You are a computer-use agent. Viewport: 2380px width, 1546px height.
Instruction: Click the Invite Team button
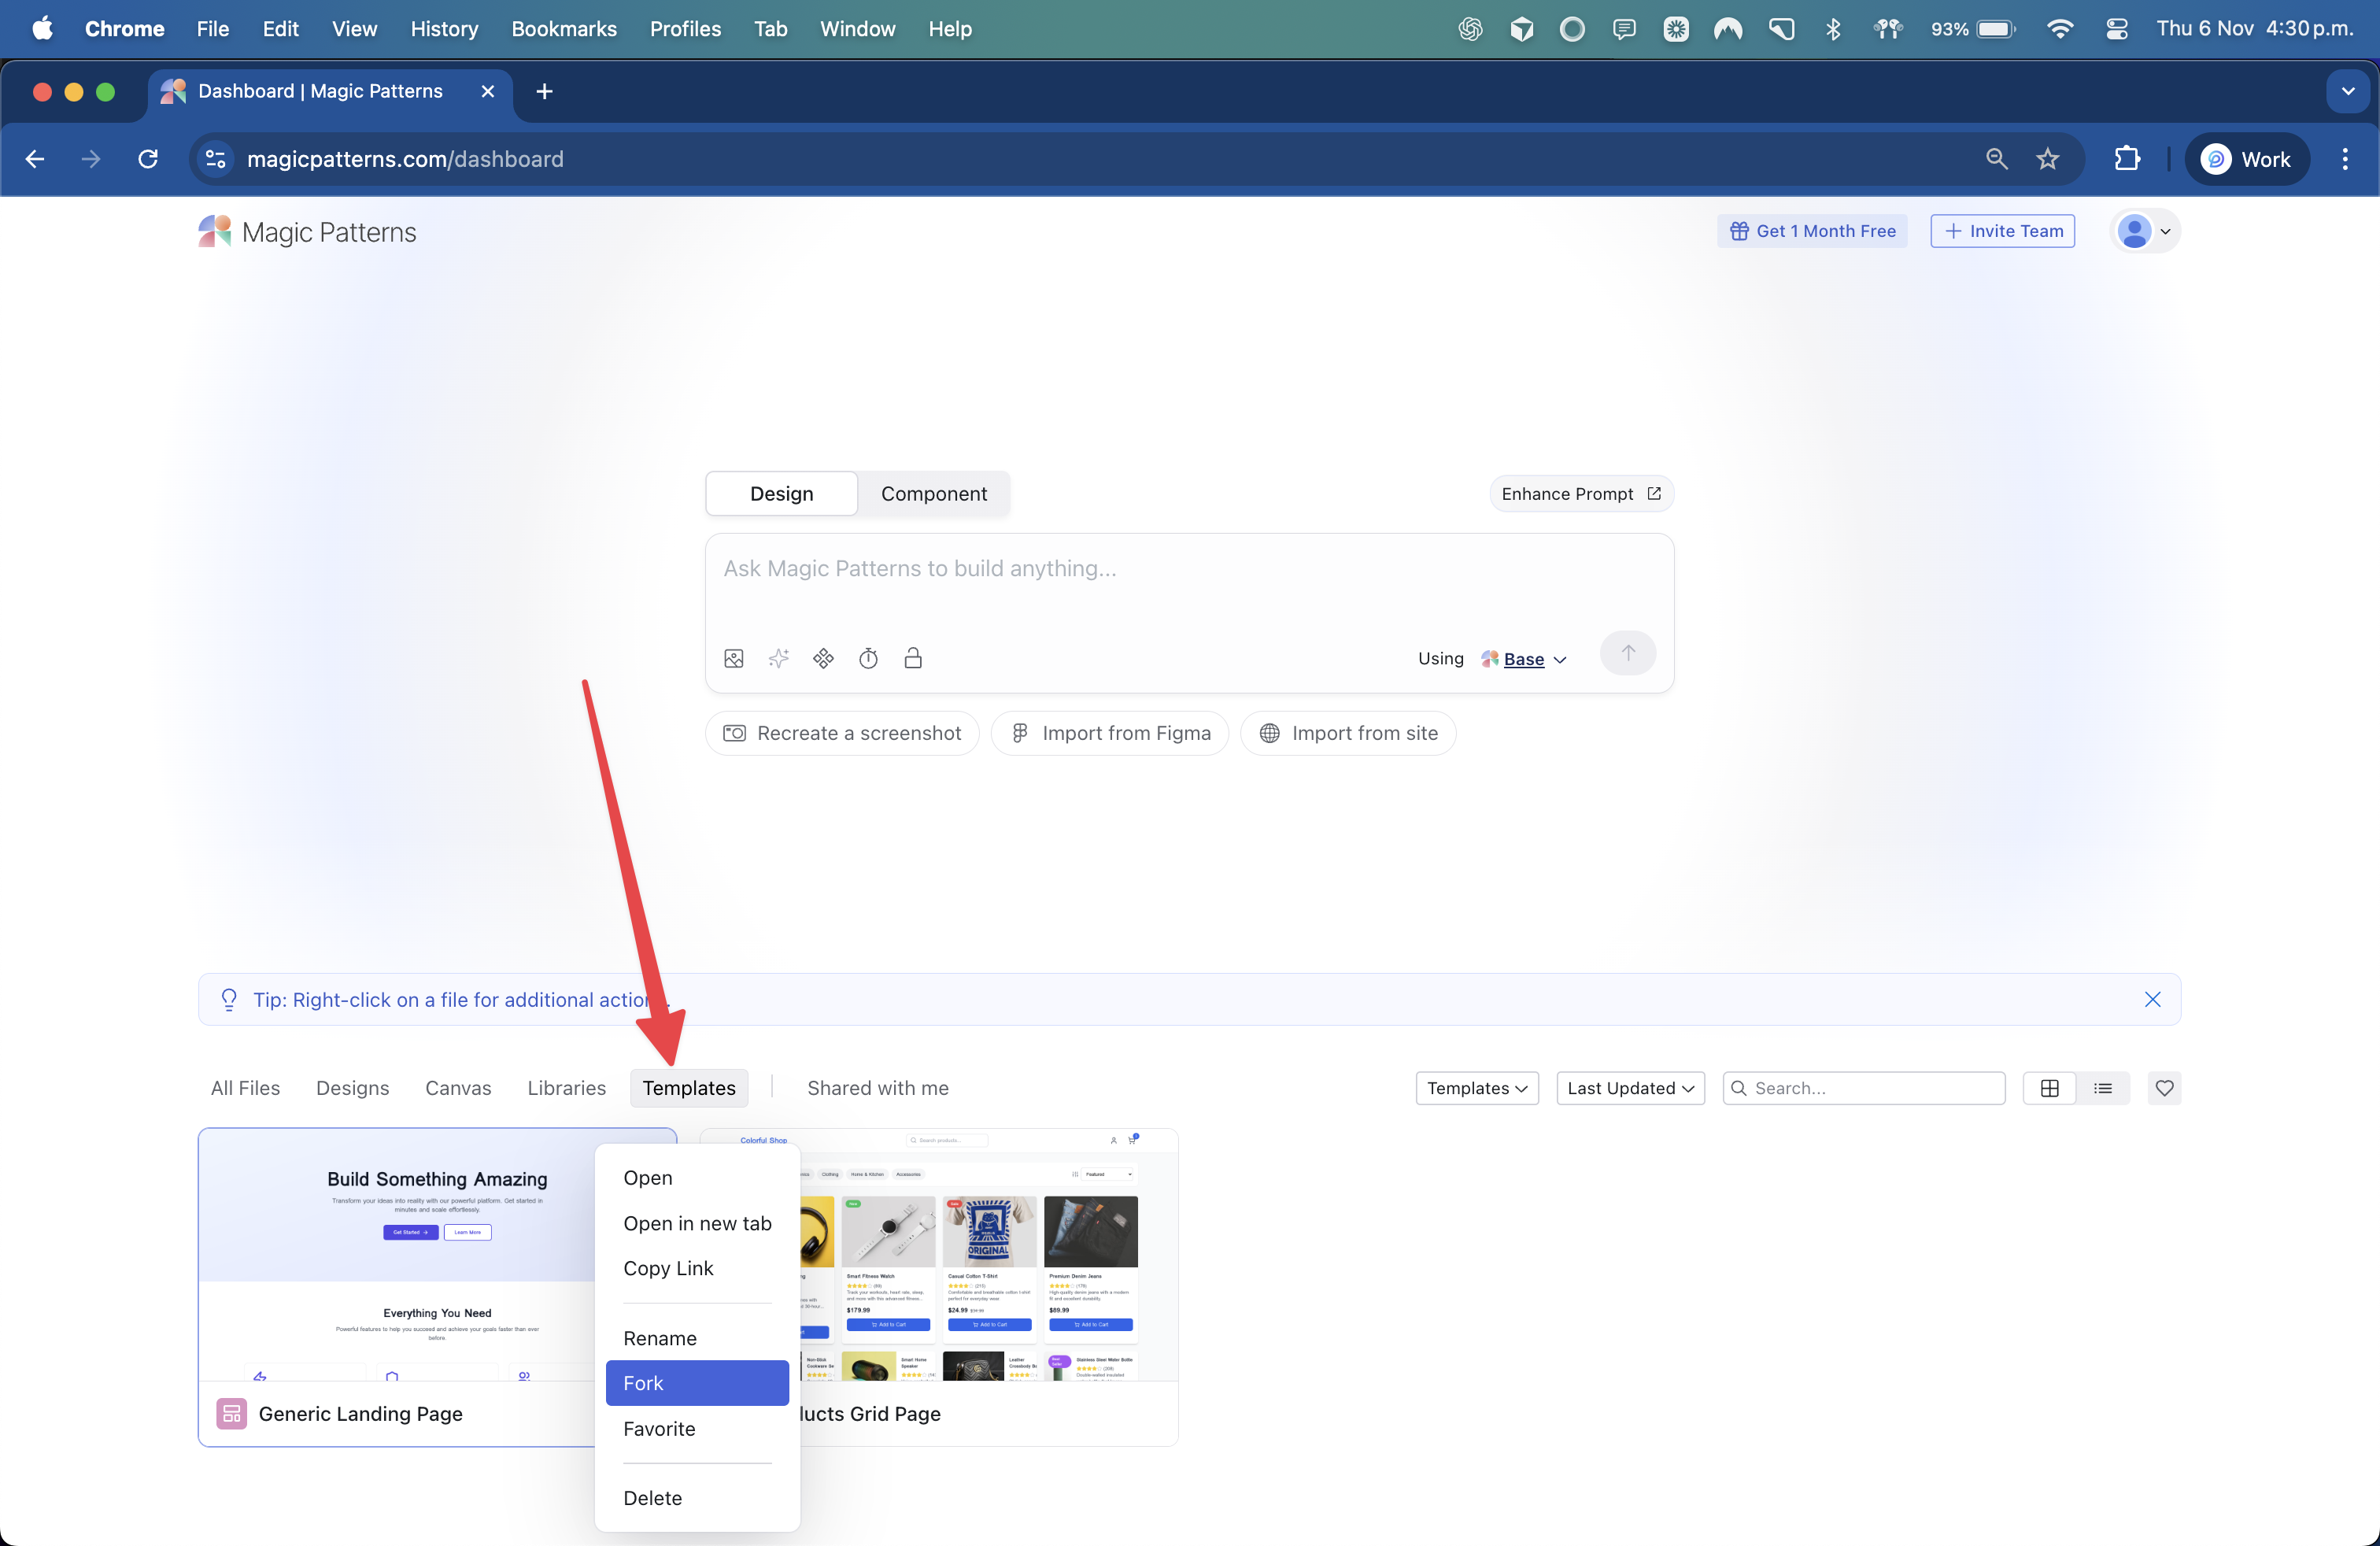2002,231
